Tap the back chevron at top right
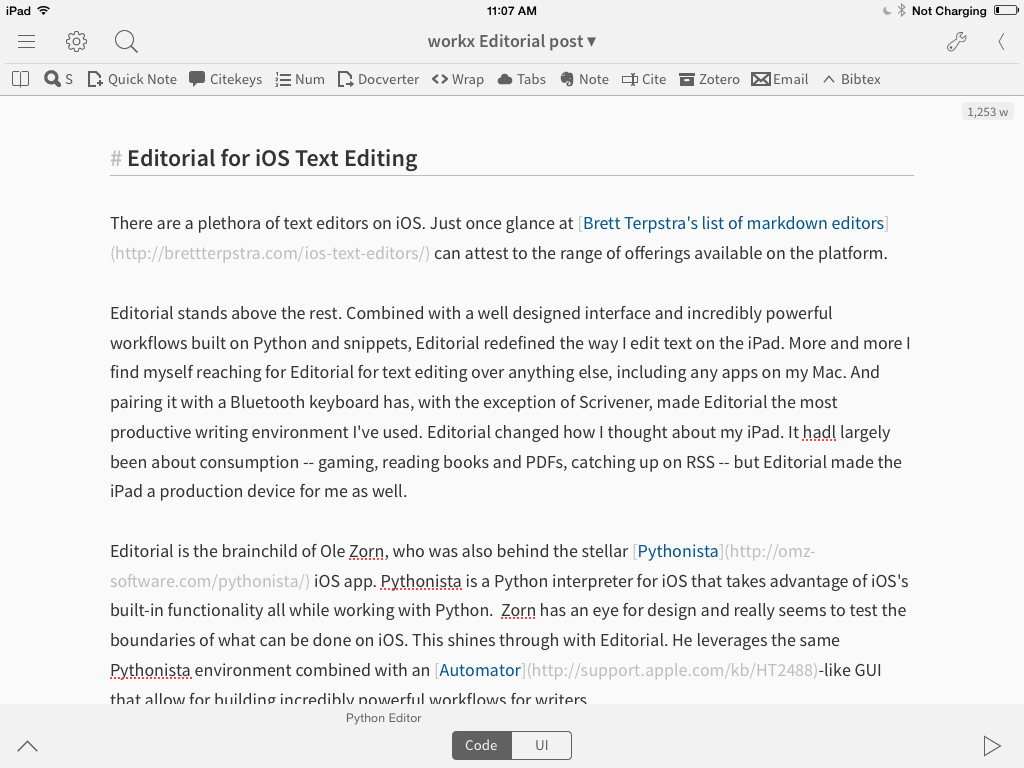This screenshot has width=1024, height=768. 1001,42
